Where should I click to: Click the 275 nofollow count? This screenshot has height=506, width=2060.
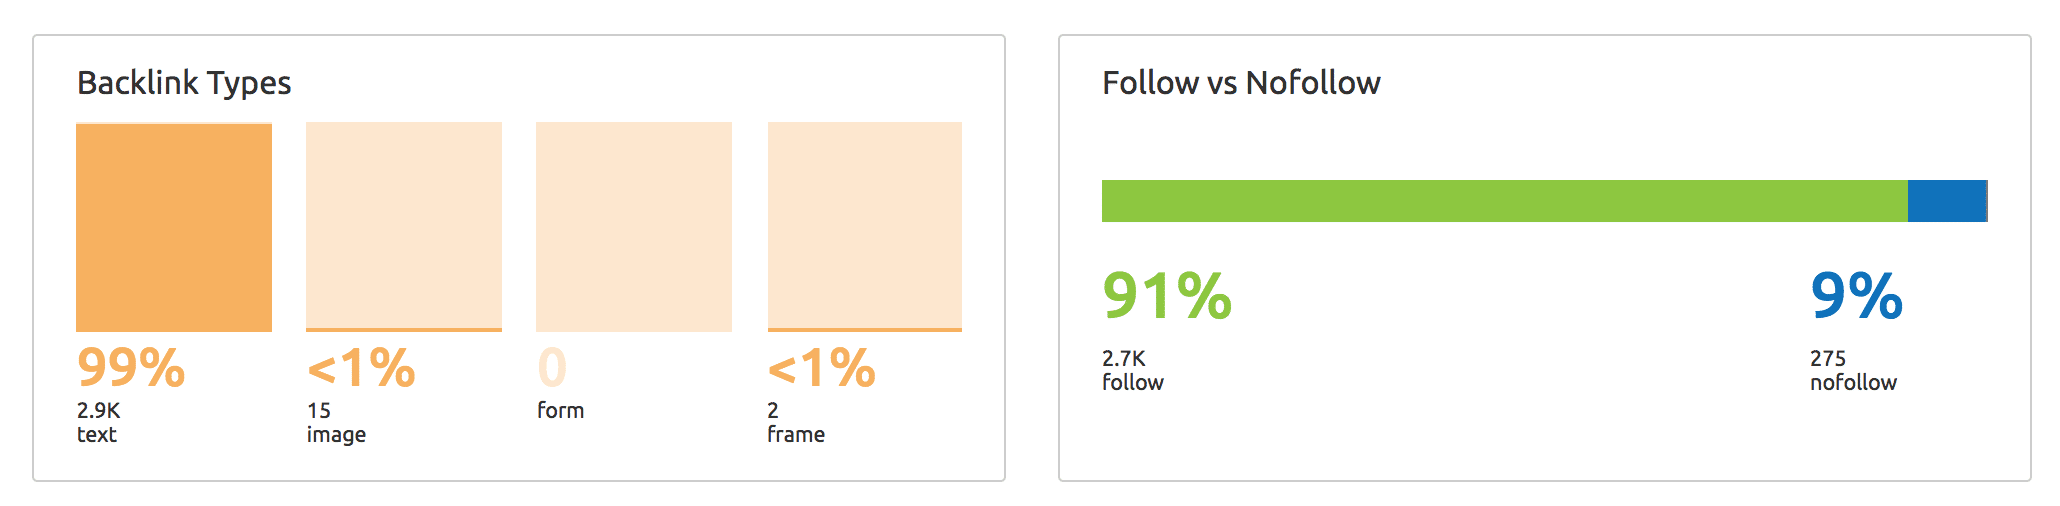(1828, 358)
